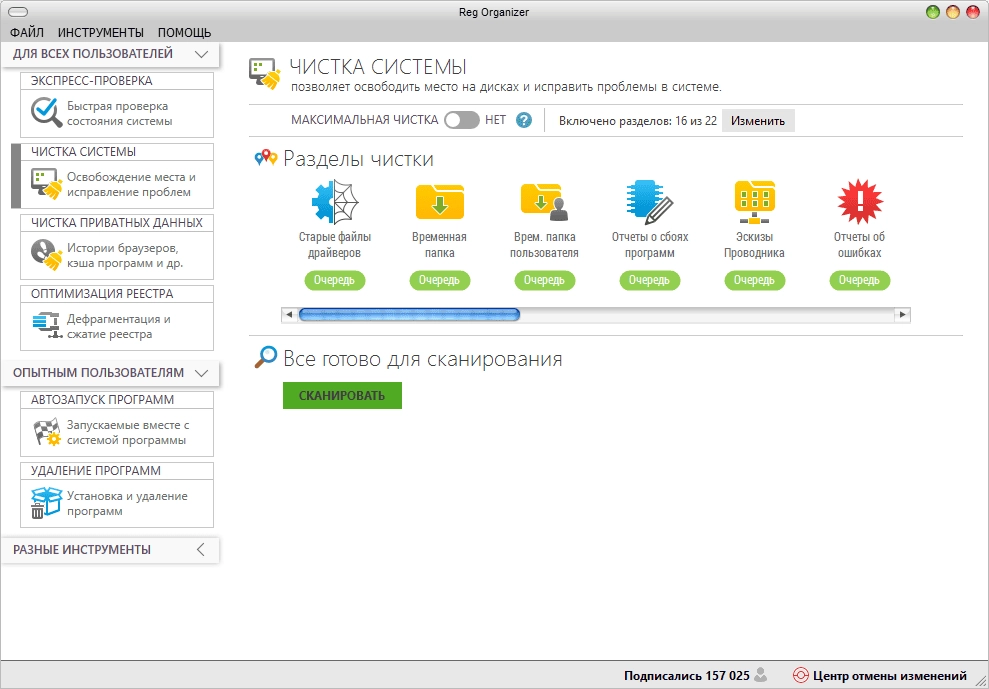Open Центр отмены изменений link
The image size is (989, 689).
pos(889,676)
